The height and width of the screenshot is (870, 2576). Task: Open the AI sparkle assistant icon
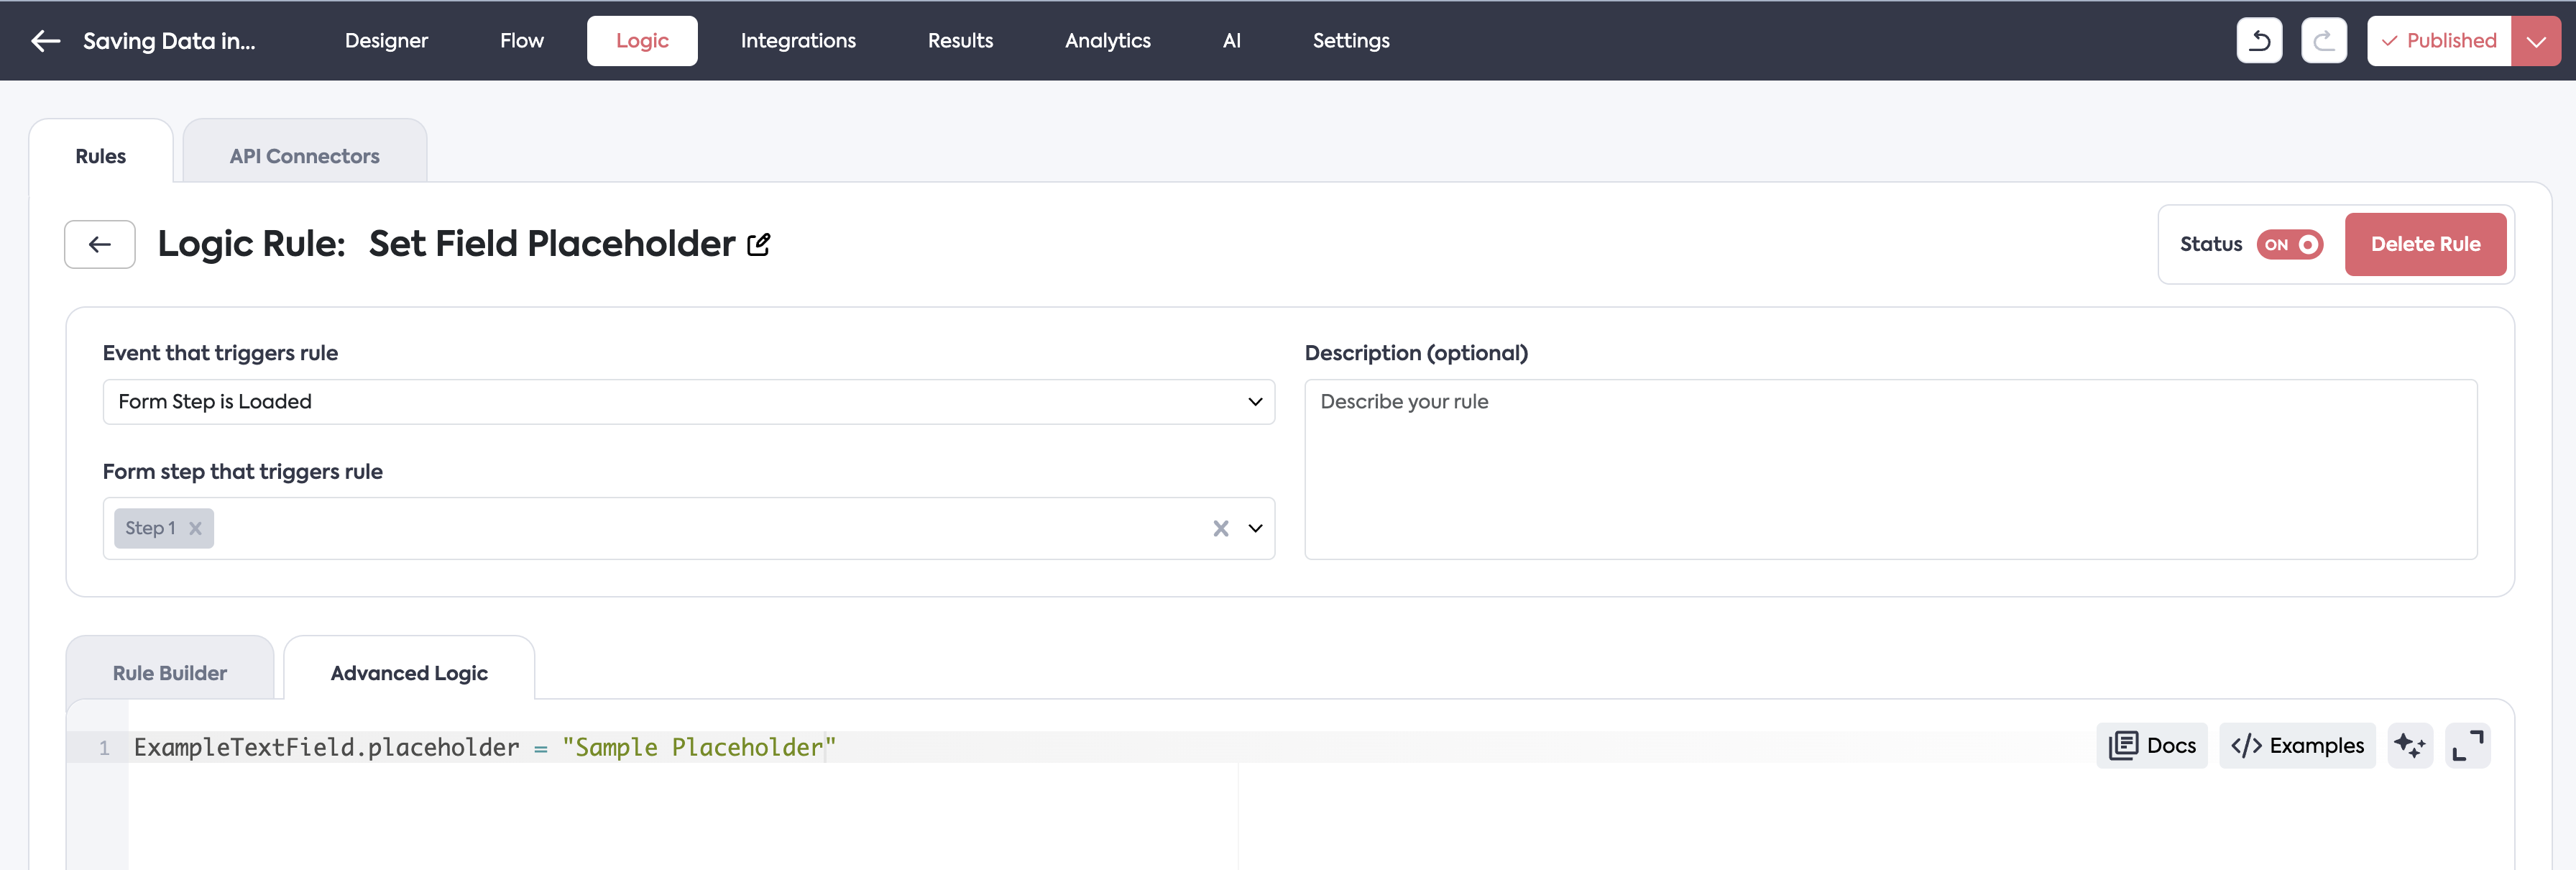2409,746
